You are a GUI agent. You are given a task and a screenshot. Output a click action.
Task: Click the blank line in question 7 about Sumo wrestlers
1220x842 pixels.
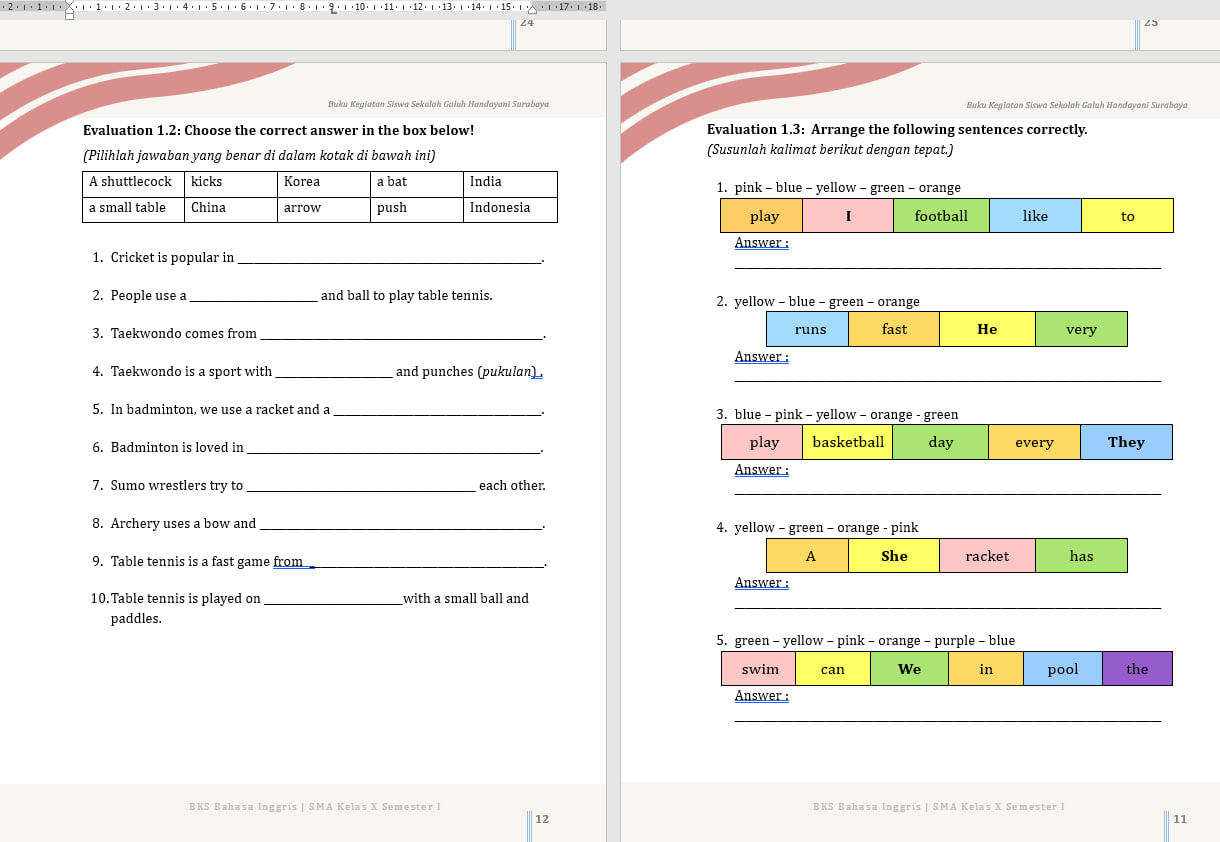coord(360,487)
